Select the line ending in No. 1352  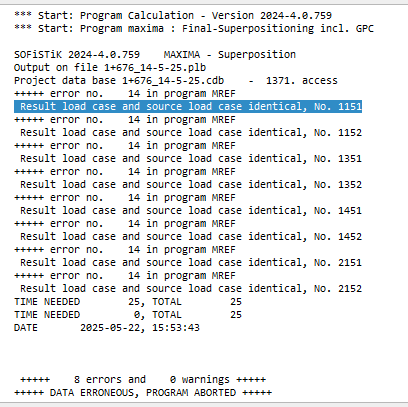coord(191,184)
